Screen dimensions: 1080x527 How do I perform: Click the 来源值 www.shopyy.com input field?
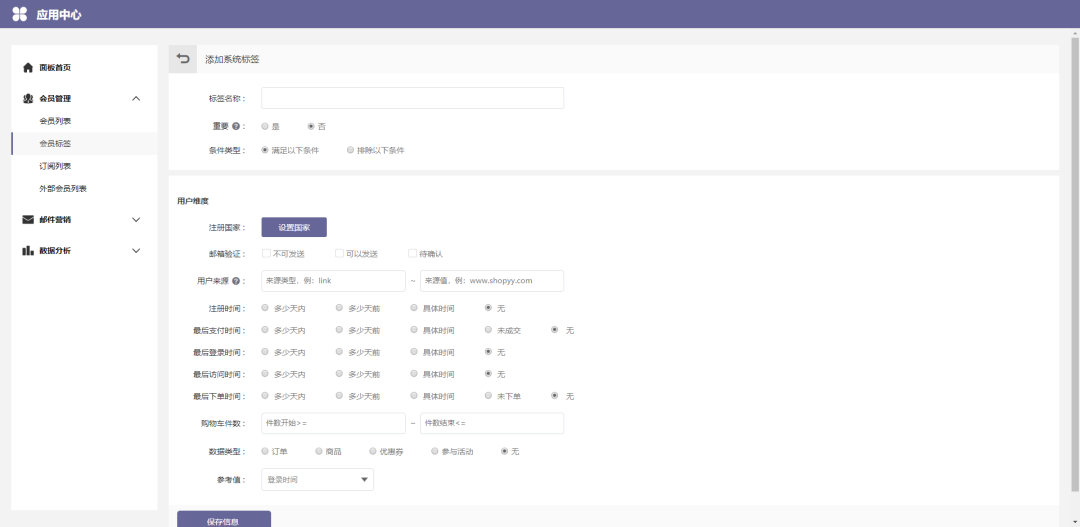[492, 281]
